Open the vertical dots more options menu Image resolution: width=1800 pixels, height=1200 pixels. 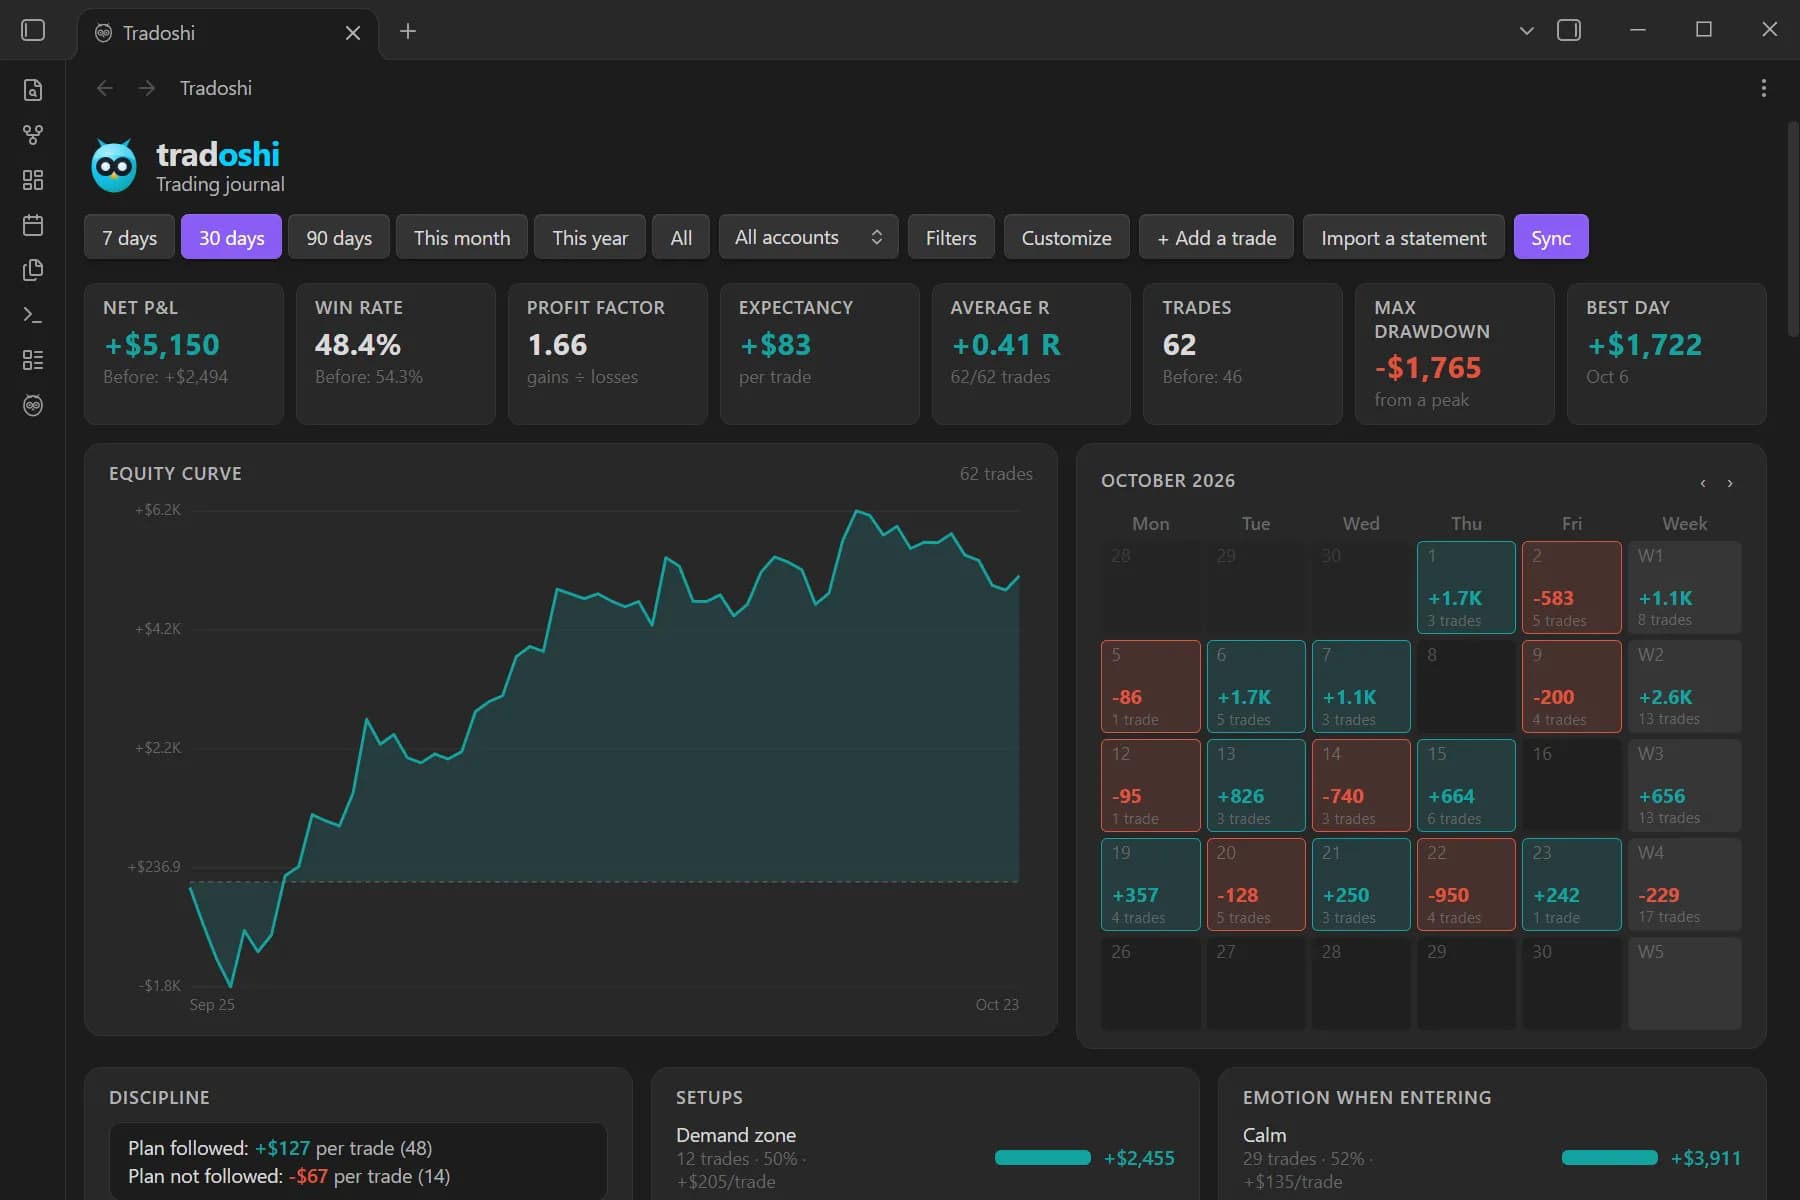point(1763,88)
